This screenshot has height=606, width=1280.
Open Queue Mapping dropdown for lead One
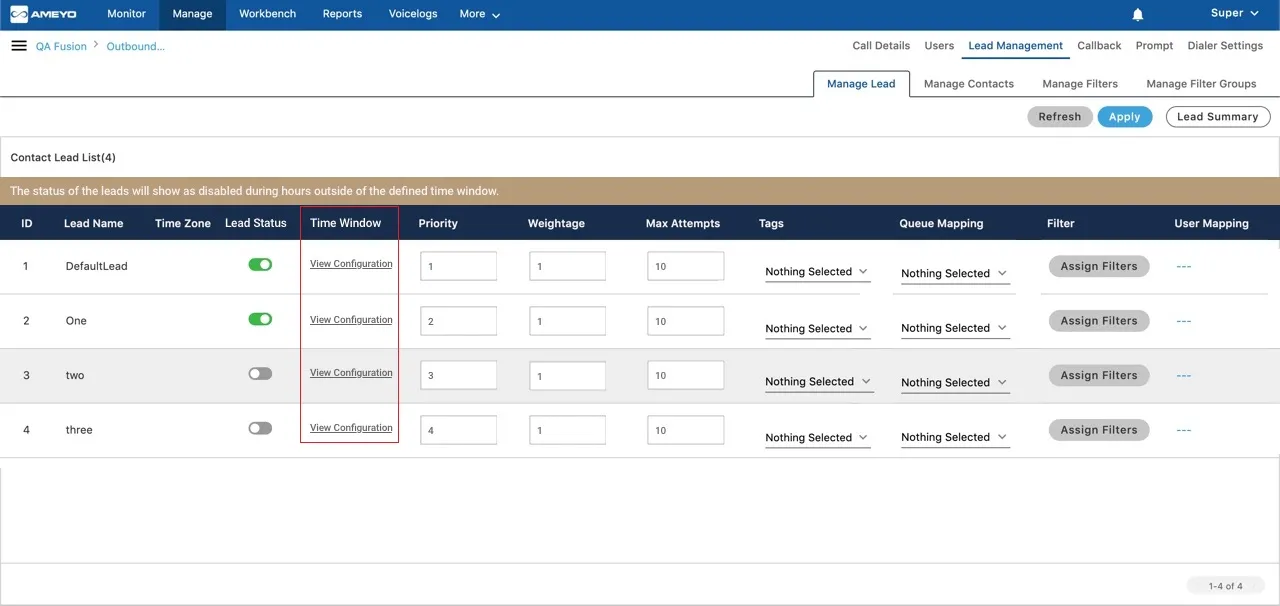point(954,328)
